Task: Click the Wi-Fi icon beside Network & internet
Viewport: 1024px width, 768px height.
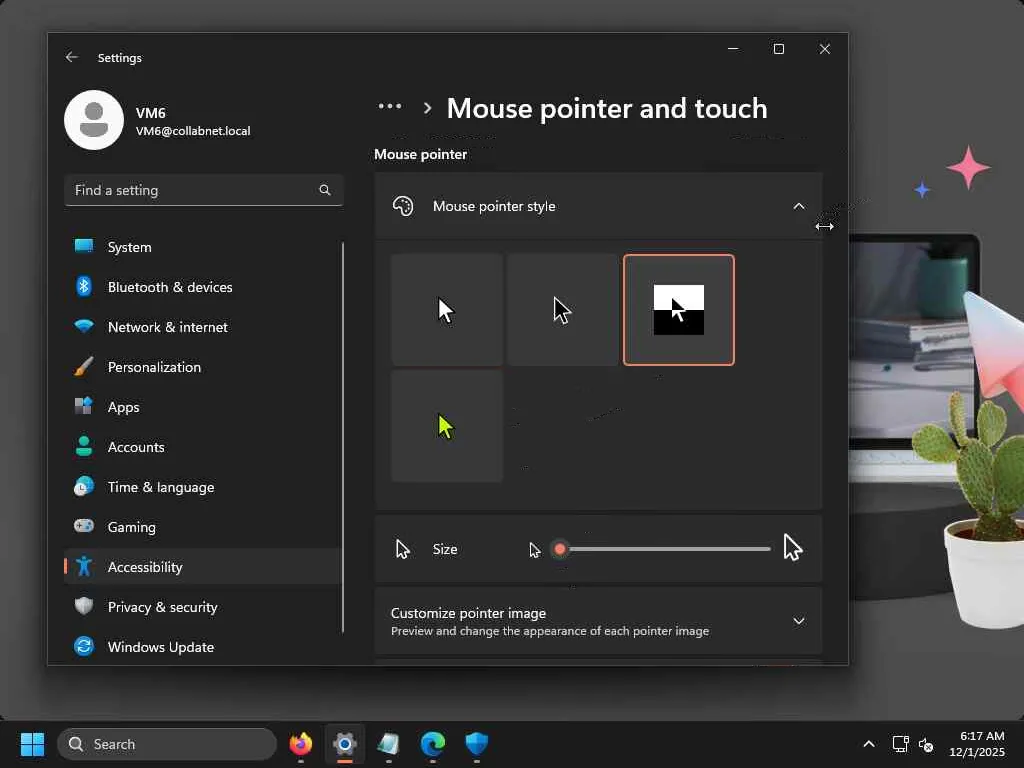Action: pyautogui.click(x=84, y=326)
